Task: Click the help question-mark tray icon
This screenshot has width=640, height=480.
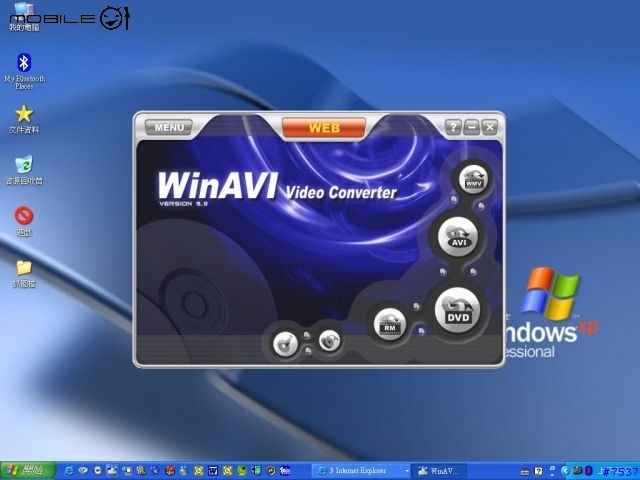Action: [x=538, y=471]
